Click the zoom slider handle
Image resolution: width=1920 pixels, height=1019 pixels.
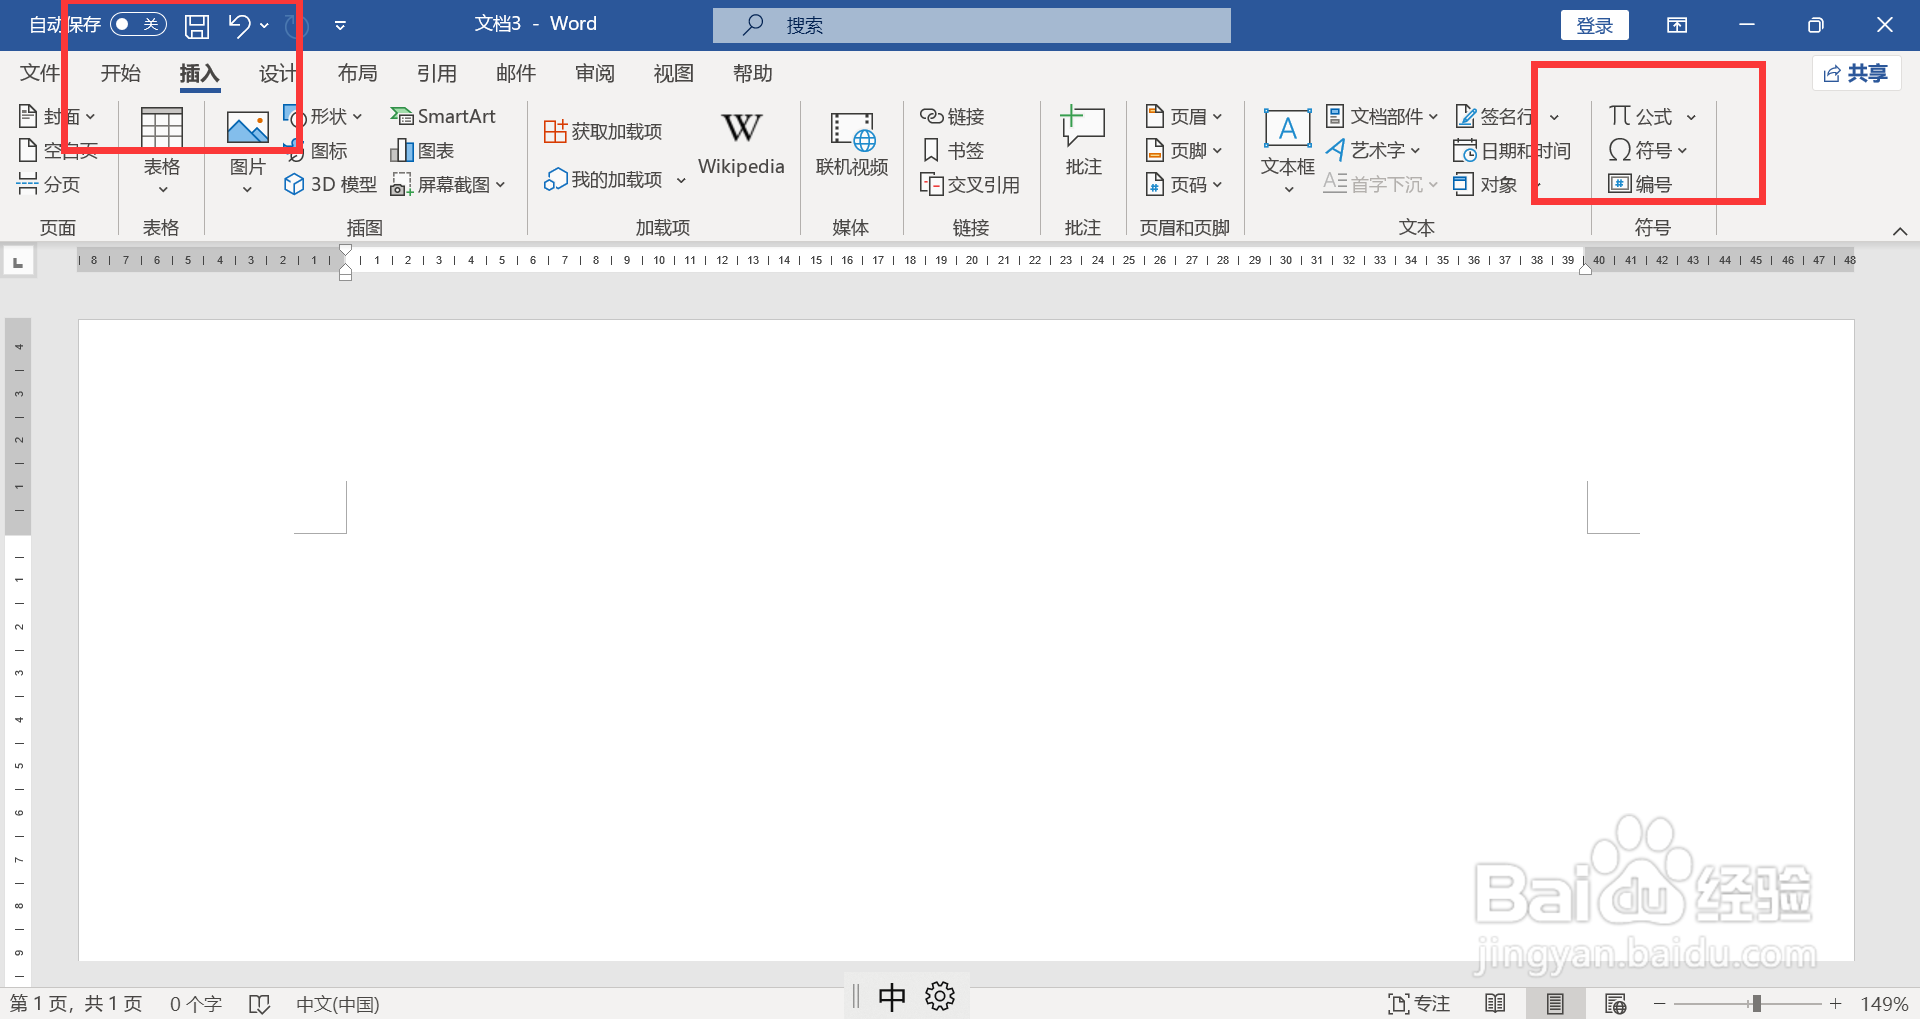(x=1756, y=1003)
